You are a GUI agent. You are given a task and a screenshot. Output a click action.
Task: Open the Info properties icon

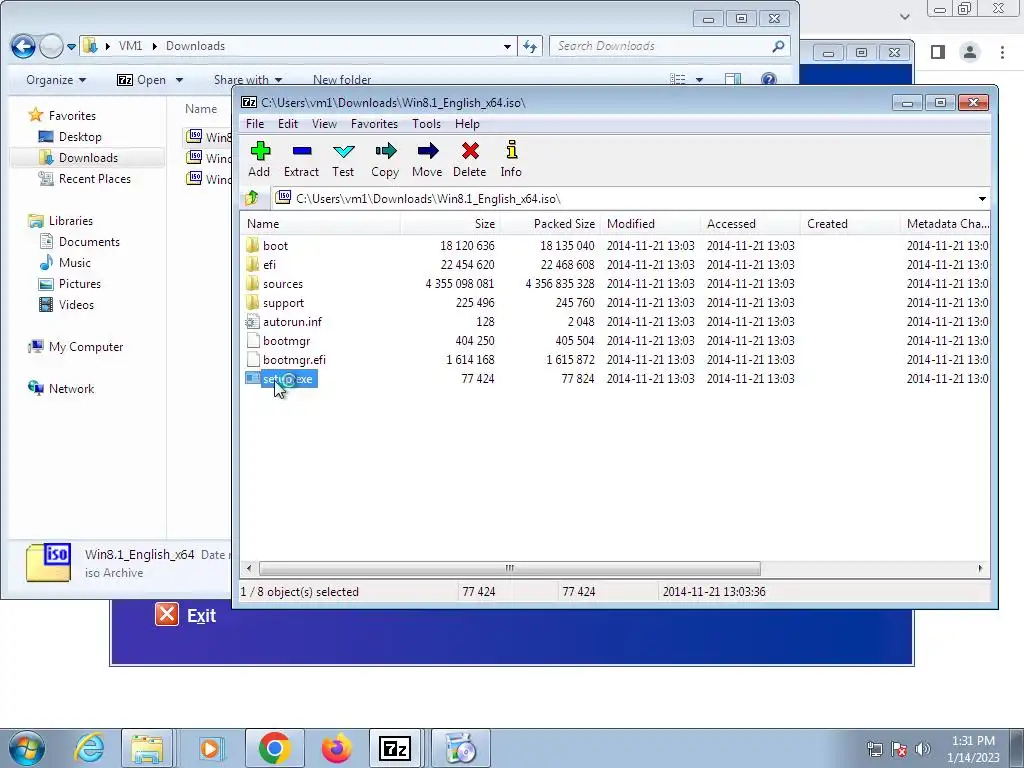click(511, 159)
